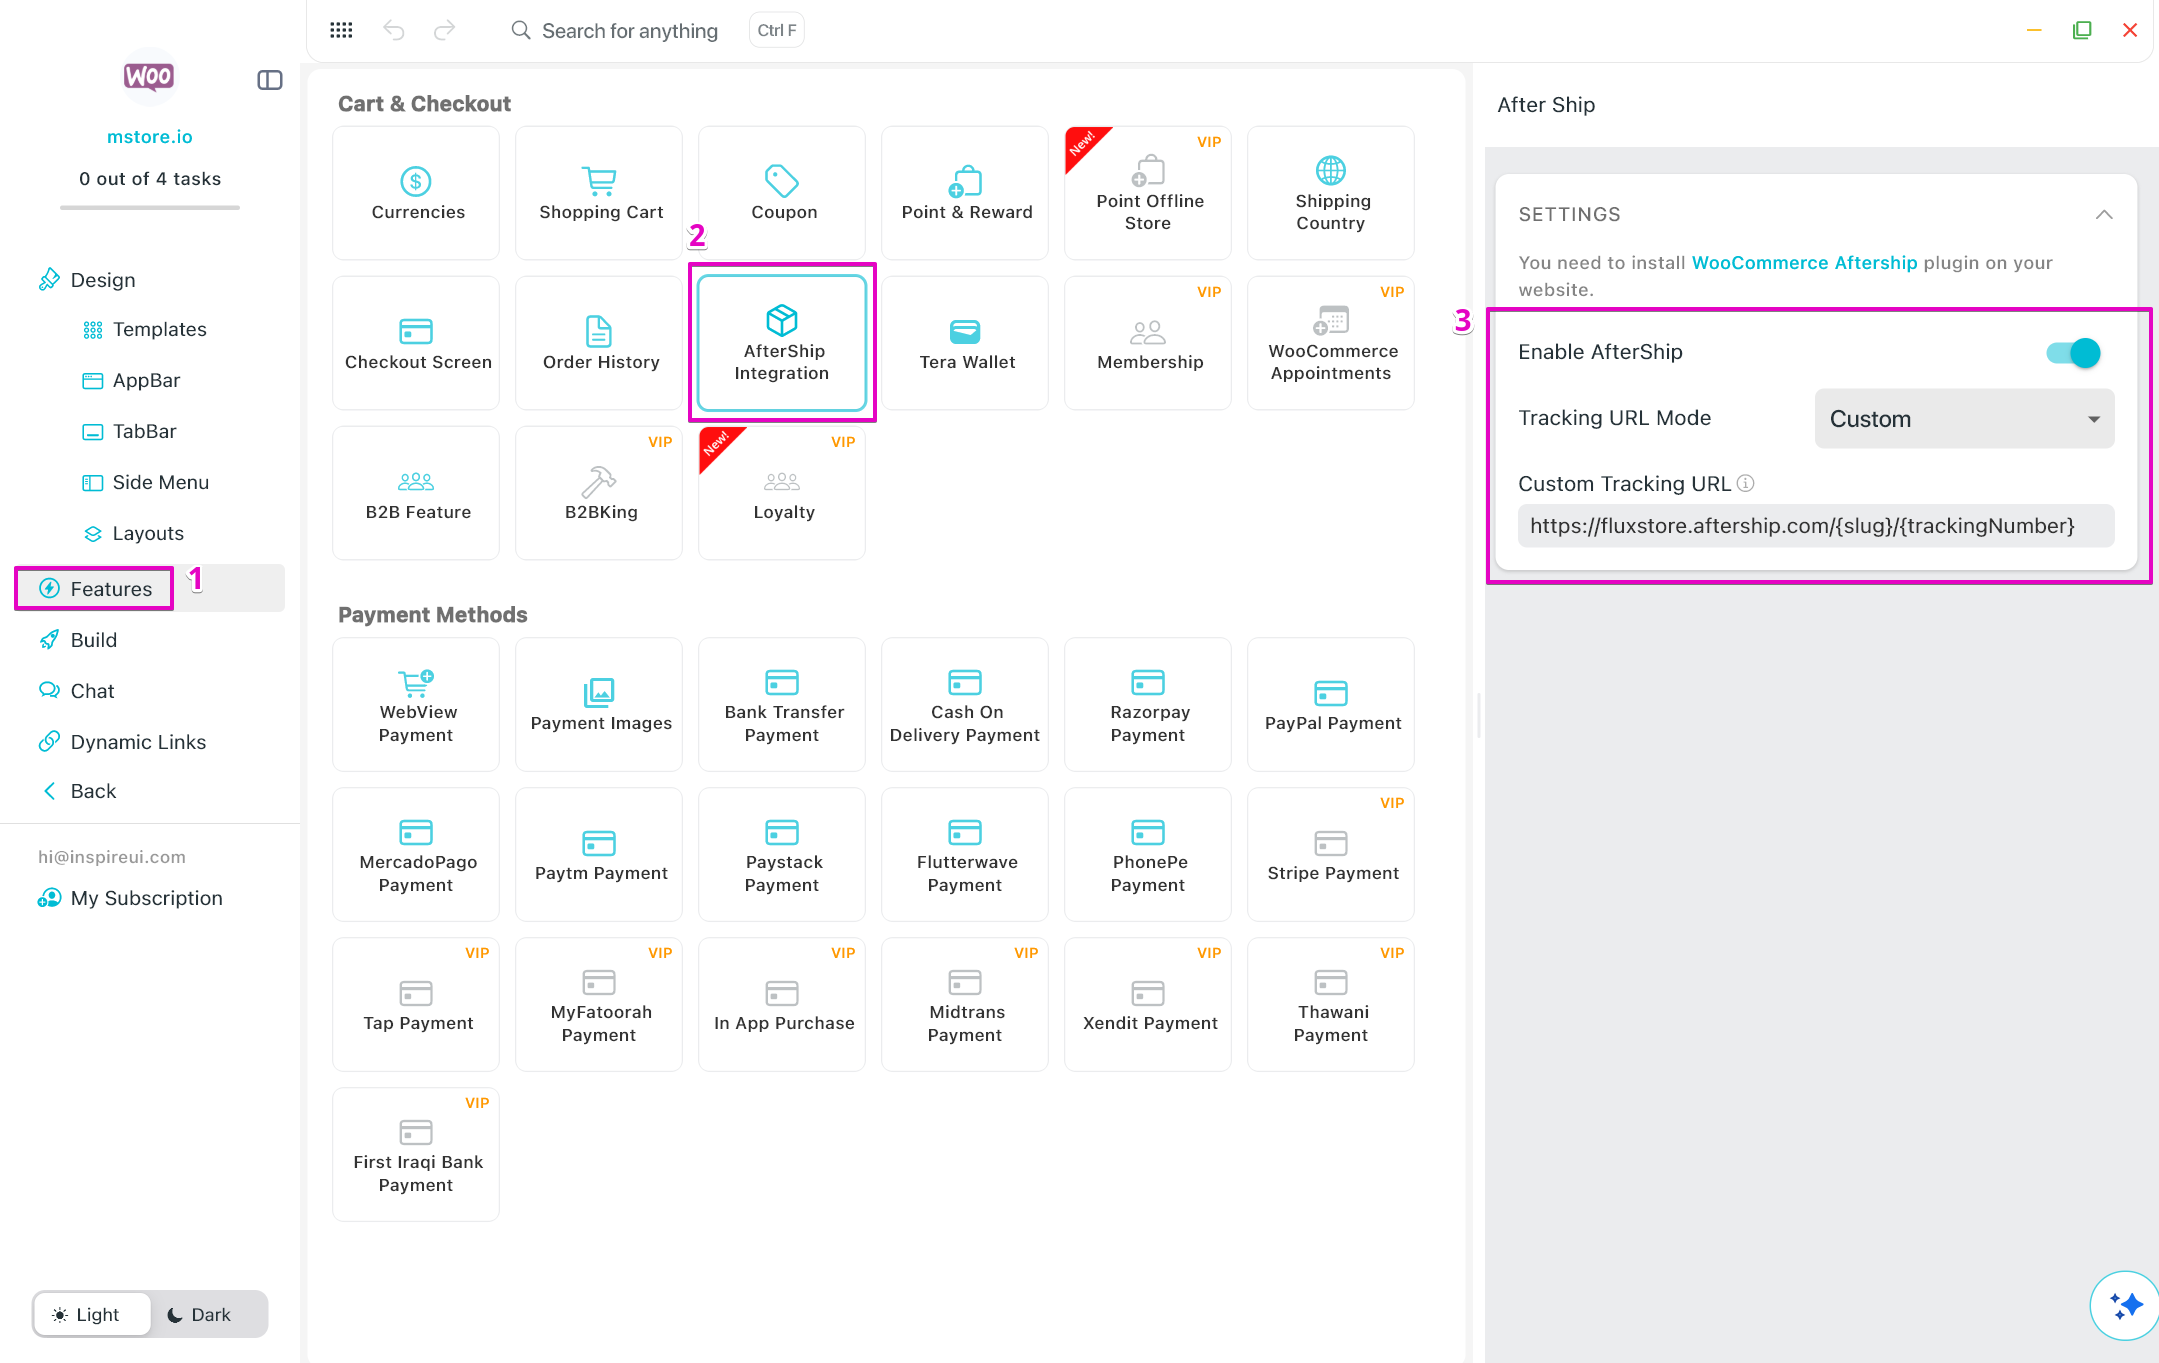2159x1363 pixels.
Task: Click info icon beside Custom Tracking URL
Action: 1746,483
